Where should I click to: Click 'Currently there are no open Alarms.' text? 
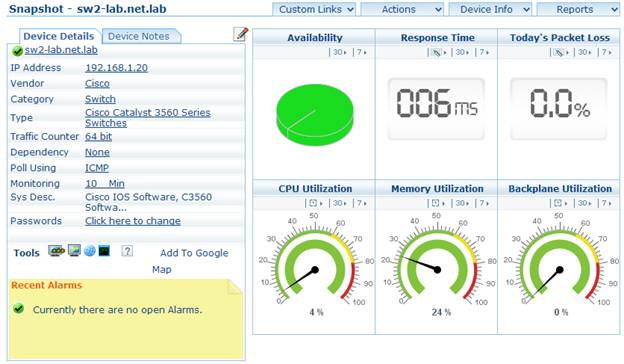(117, 310)
